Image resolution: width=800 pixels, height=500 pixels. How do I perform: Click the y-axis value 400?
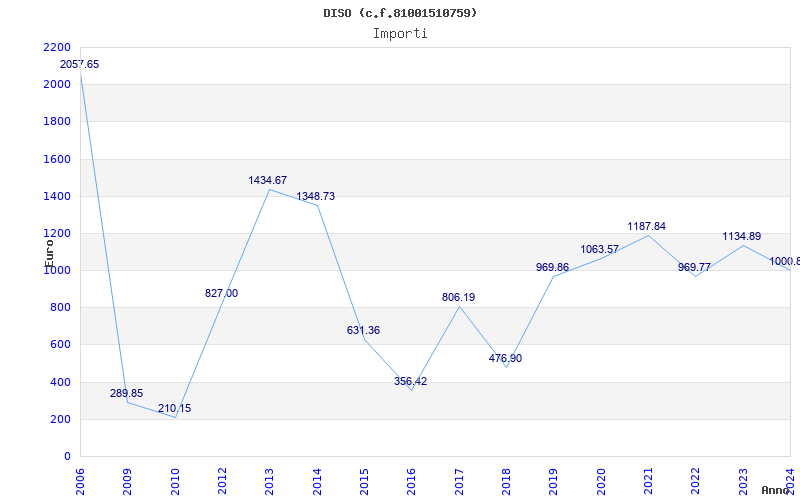(60, 382)
